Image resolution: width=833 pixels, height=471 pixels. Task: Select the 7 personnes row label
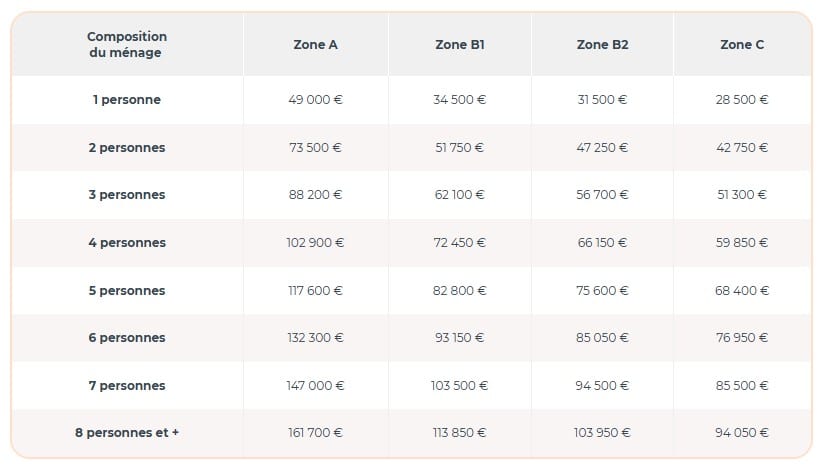[x=126, y=386]
